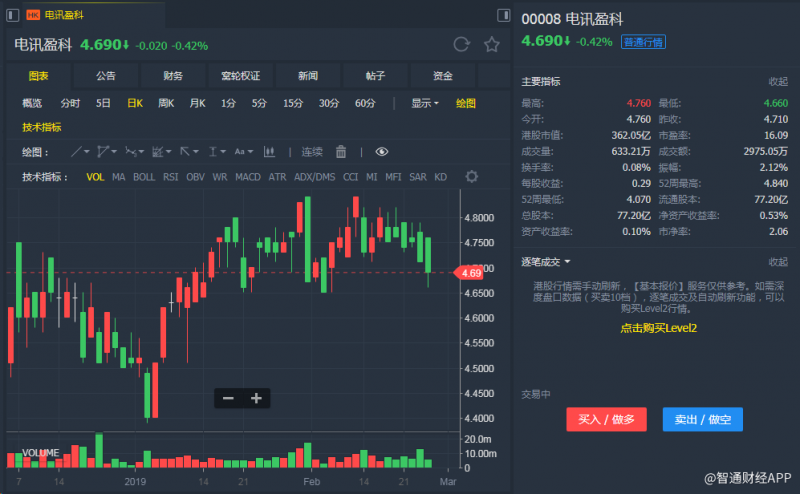Select the 分时 intraday view
800x494 pixels.
(70, 103)
